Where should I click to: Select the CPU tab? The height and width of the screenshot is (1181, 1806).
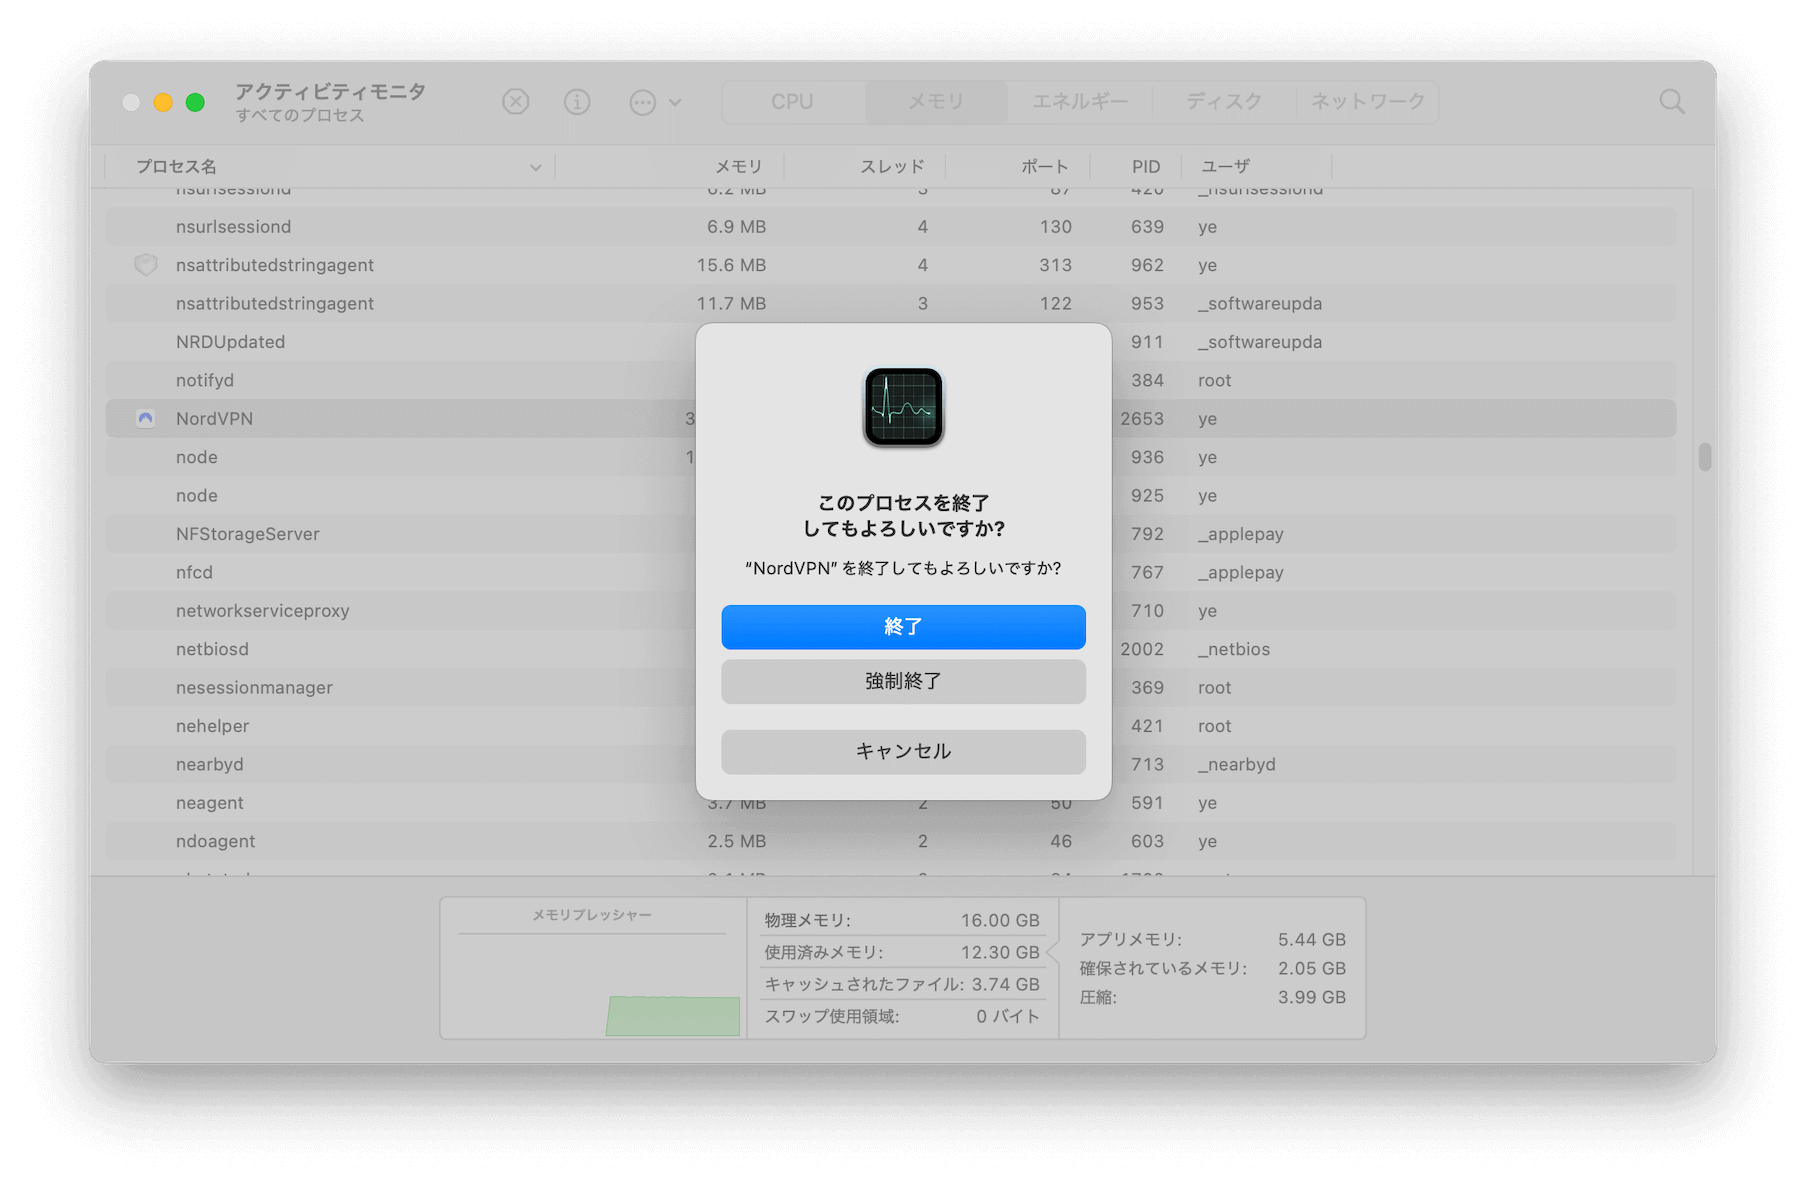pos(792,102)
